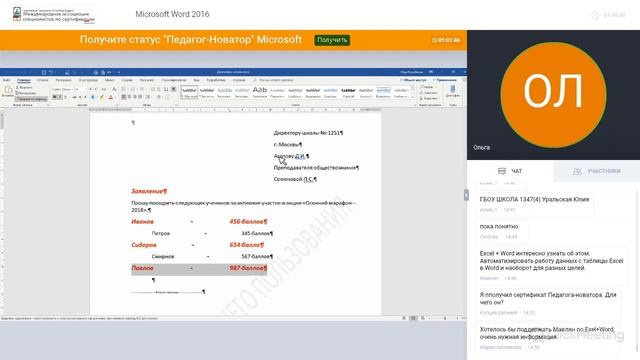Image resolution: width=640 pixels, height=360 pixels.
Task: Open the Find dropdown in Editing group
Action: 428,87
